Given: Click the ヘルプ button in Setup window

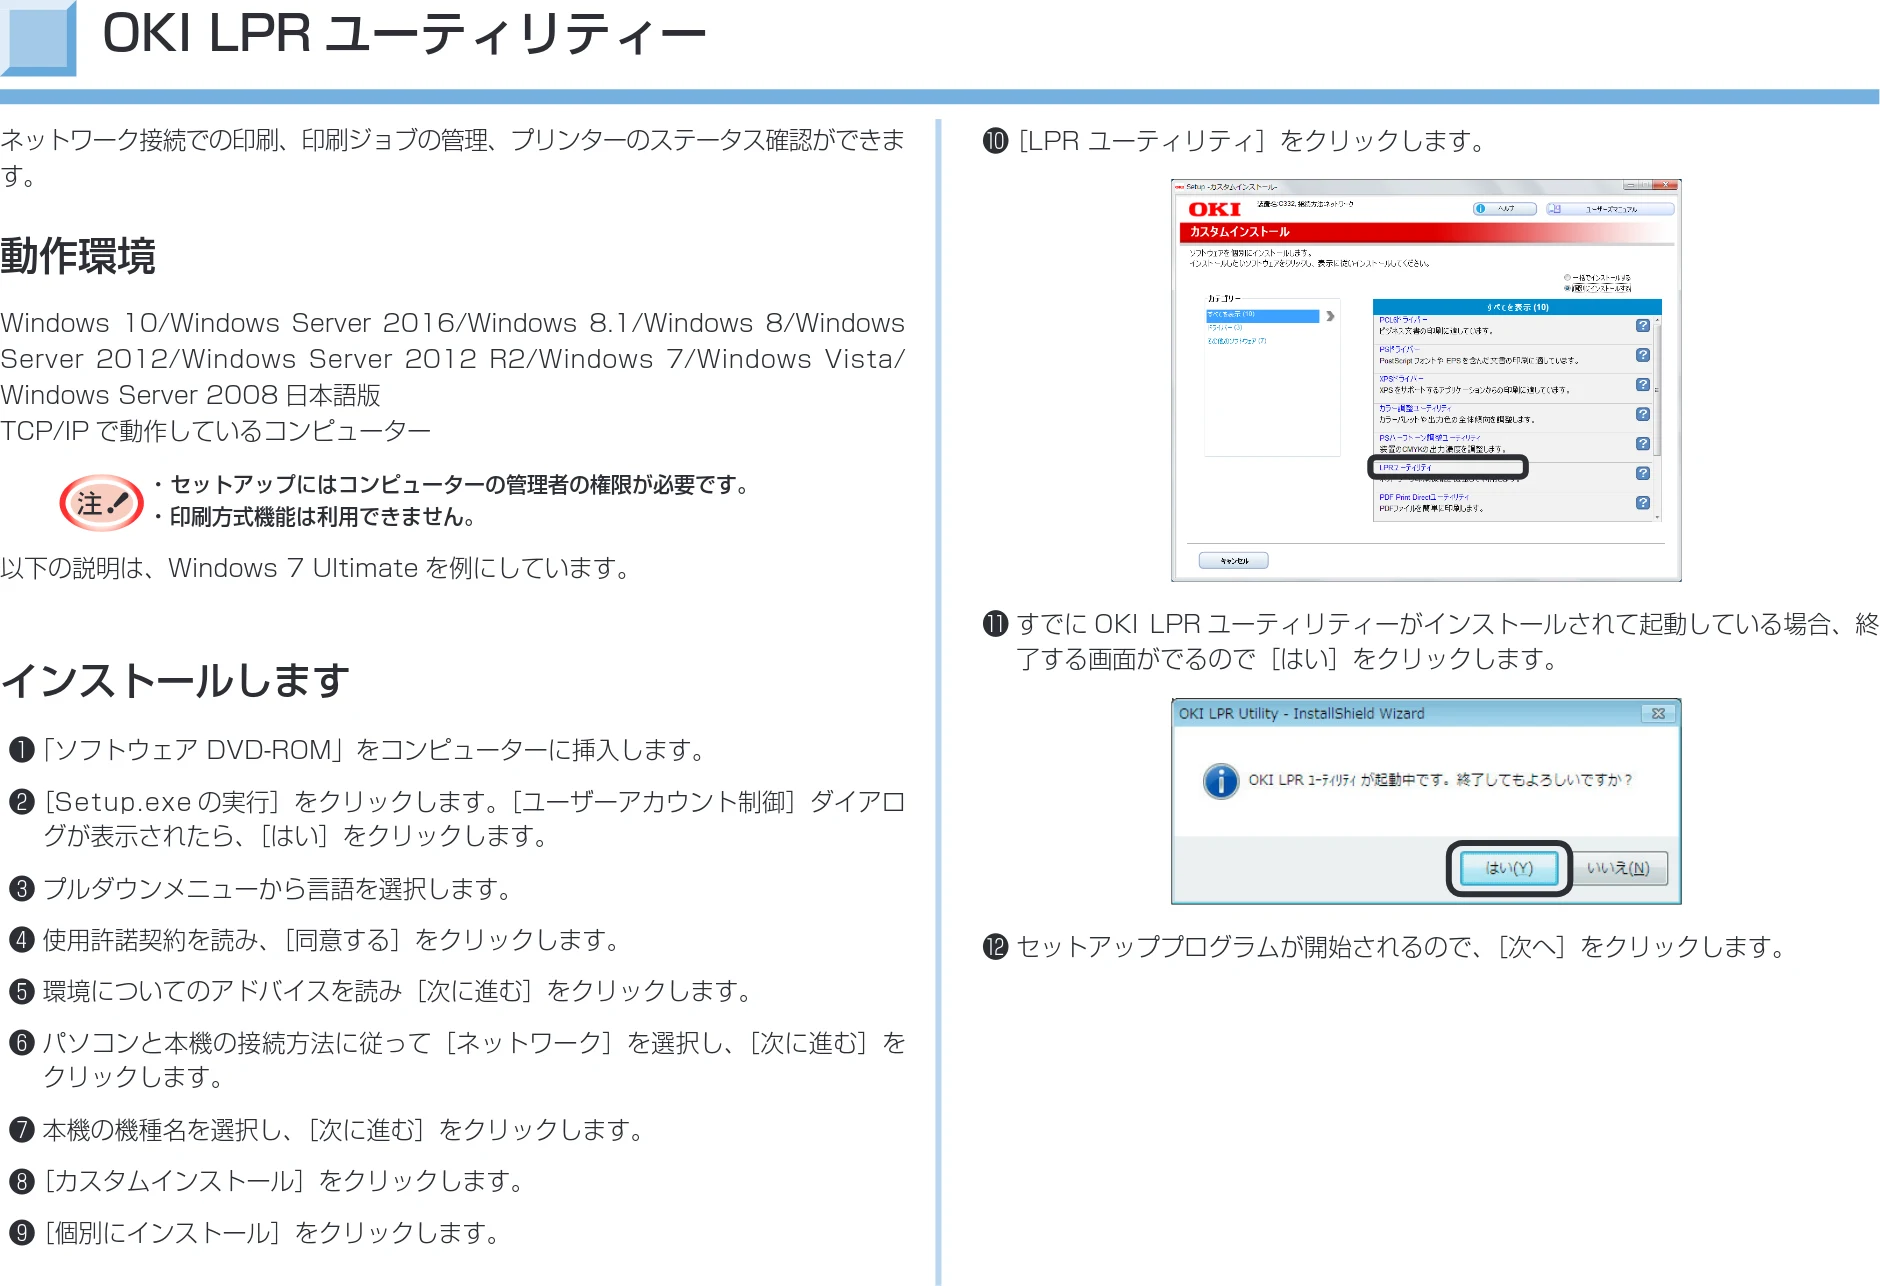Looking at the screenshot, I should [1505, 209].
